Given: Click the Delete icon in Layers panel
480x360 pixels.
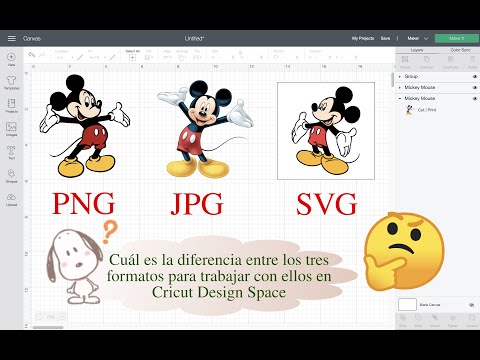Looking at the screenshot, I should (x=473, y=59).
